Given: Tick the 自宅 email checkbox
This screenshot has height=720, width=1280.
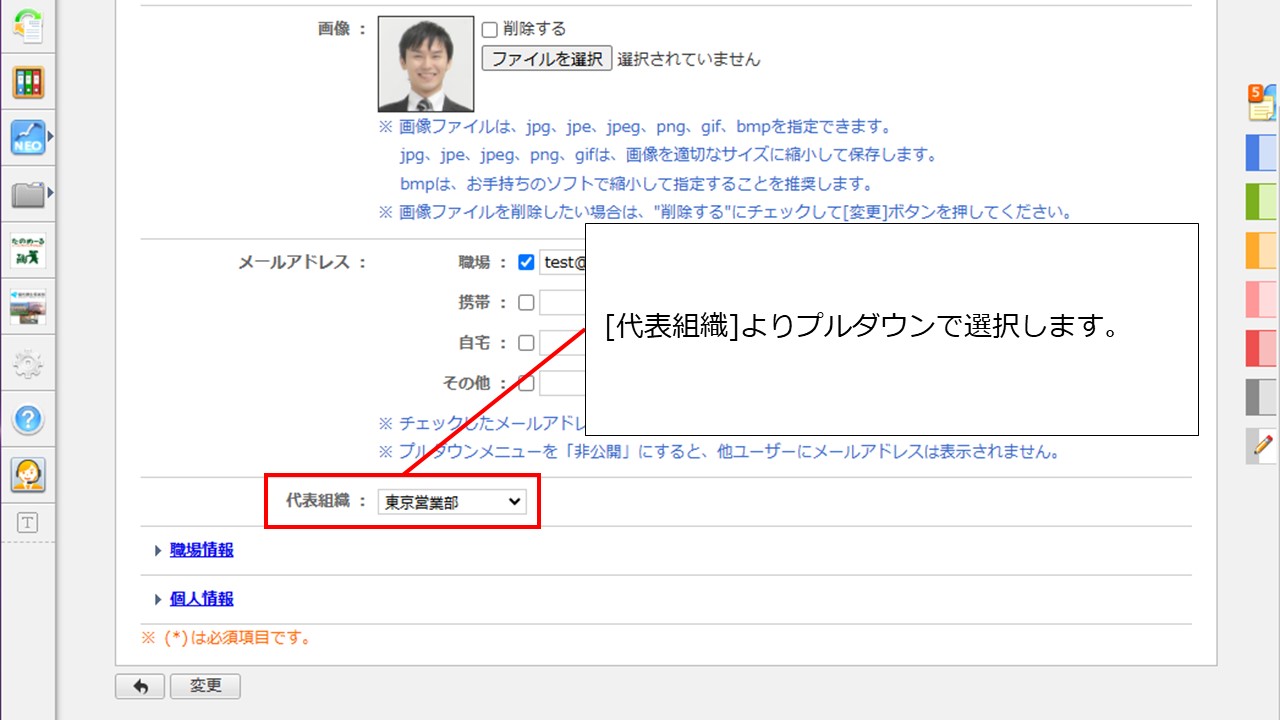Looking at the screenshot, I should point(526,343).
